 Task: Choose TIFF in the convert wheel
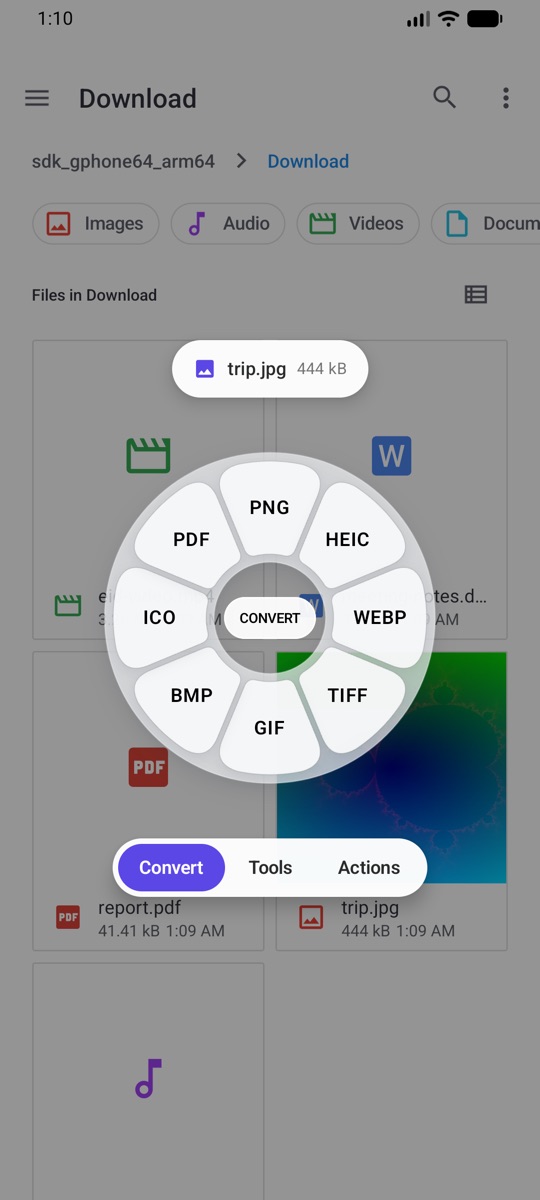point(348,695)
